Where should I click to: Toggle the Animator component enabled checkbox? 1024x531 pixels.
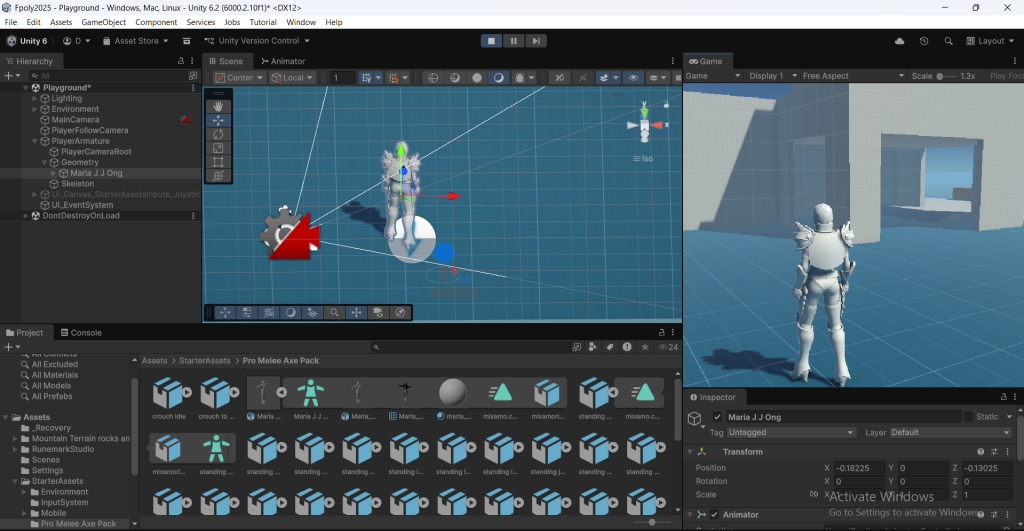tap(714, 515)
